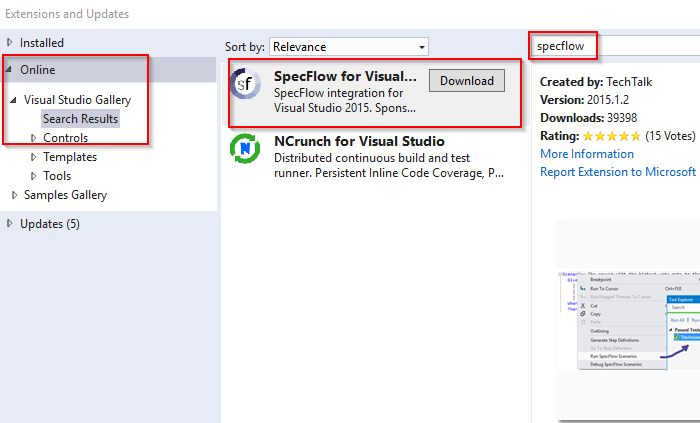Click the Downloads 39398 text
700x423 pixels.
(588, 118)
